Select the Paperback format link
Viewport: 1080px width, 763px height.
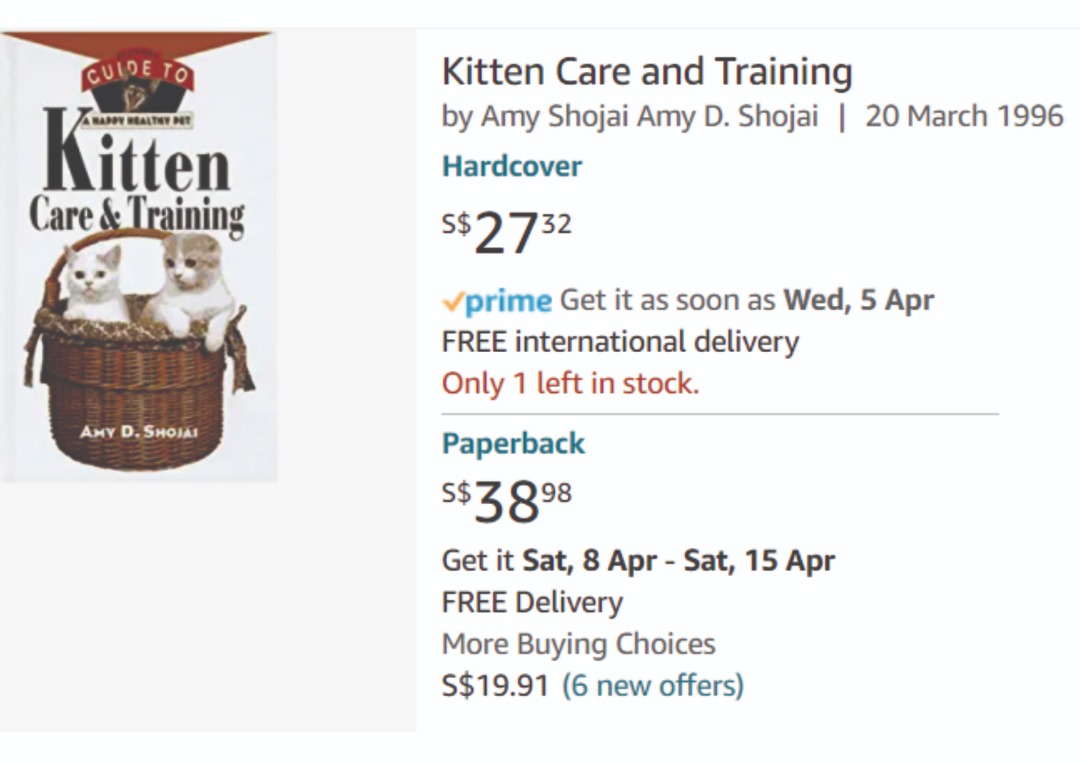coord(513,443)
